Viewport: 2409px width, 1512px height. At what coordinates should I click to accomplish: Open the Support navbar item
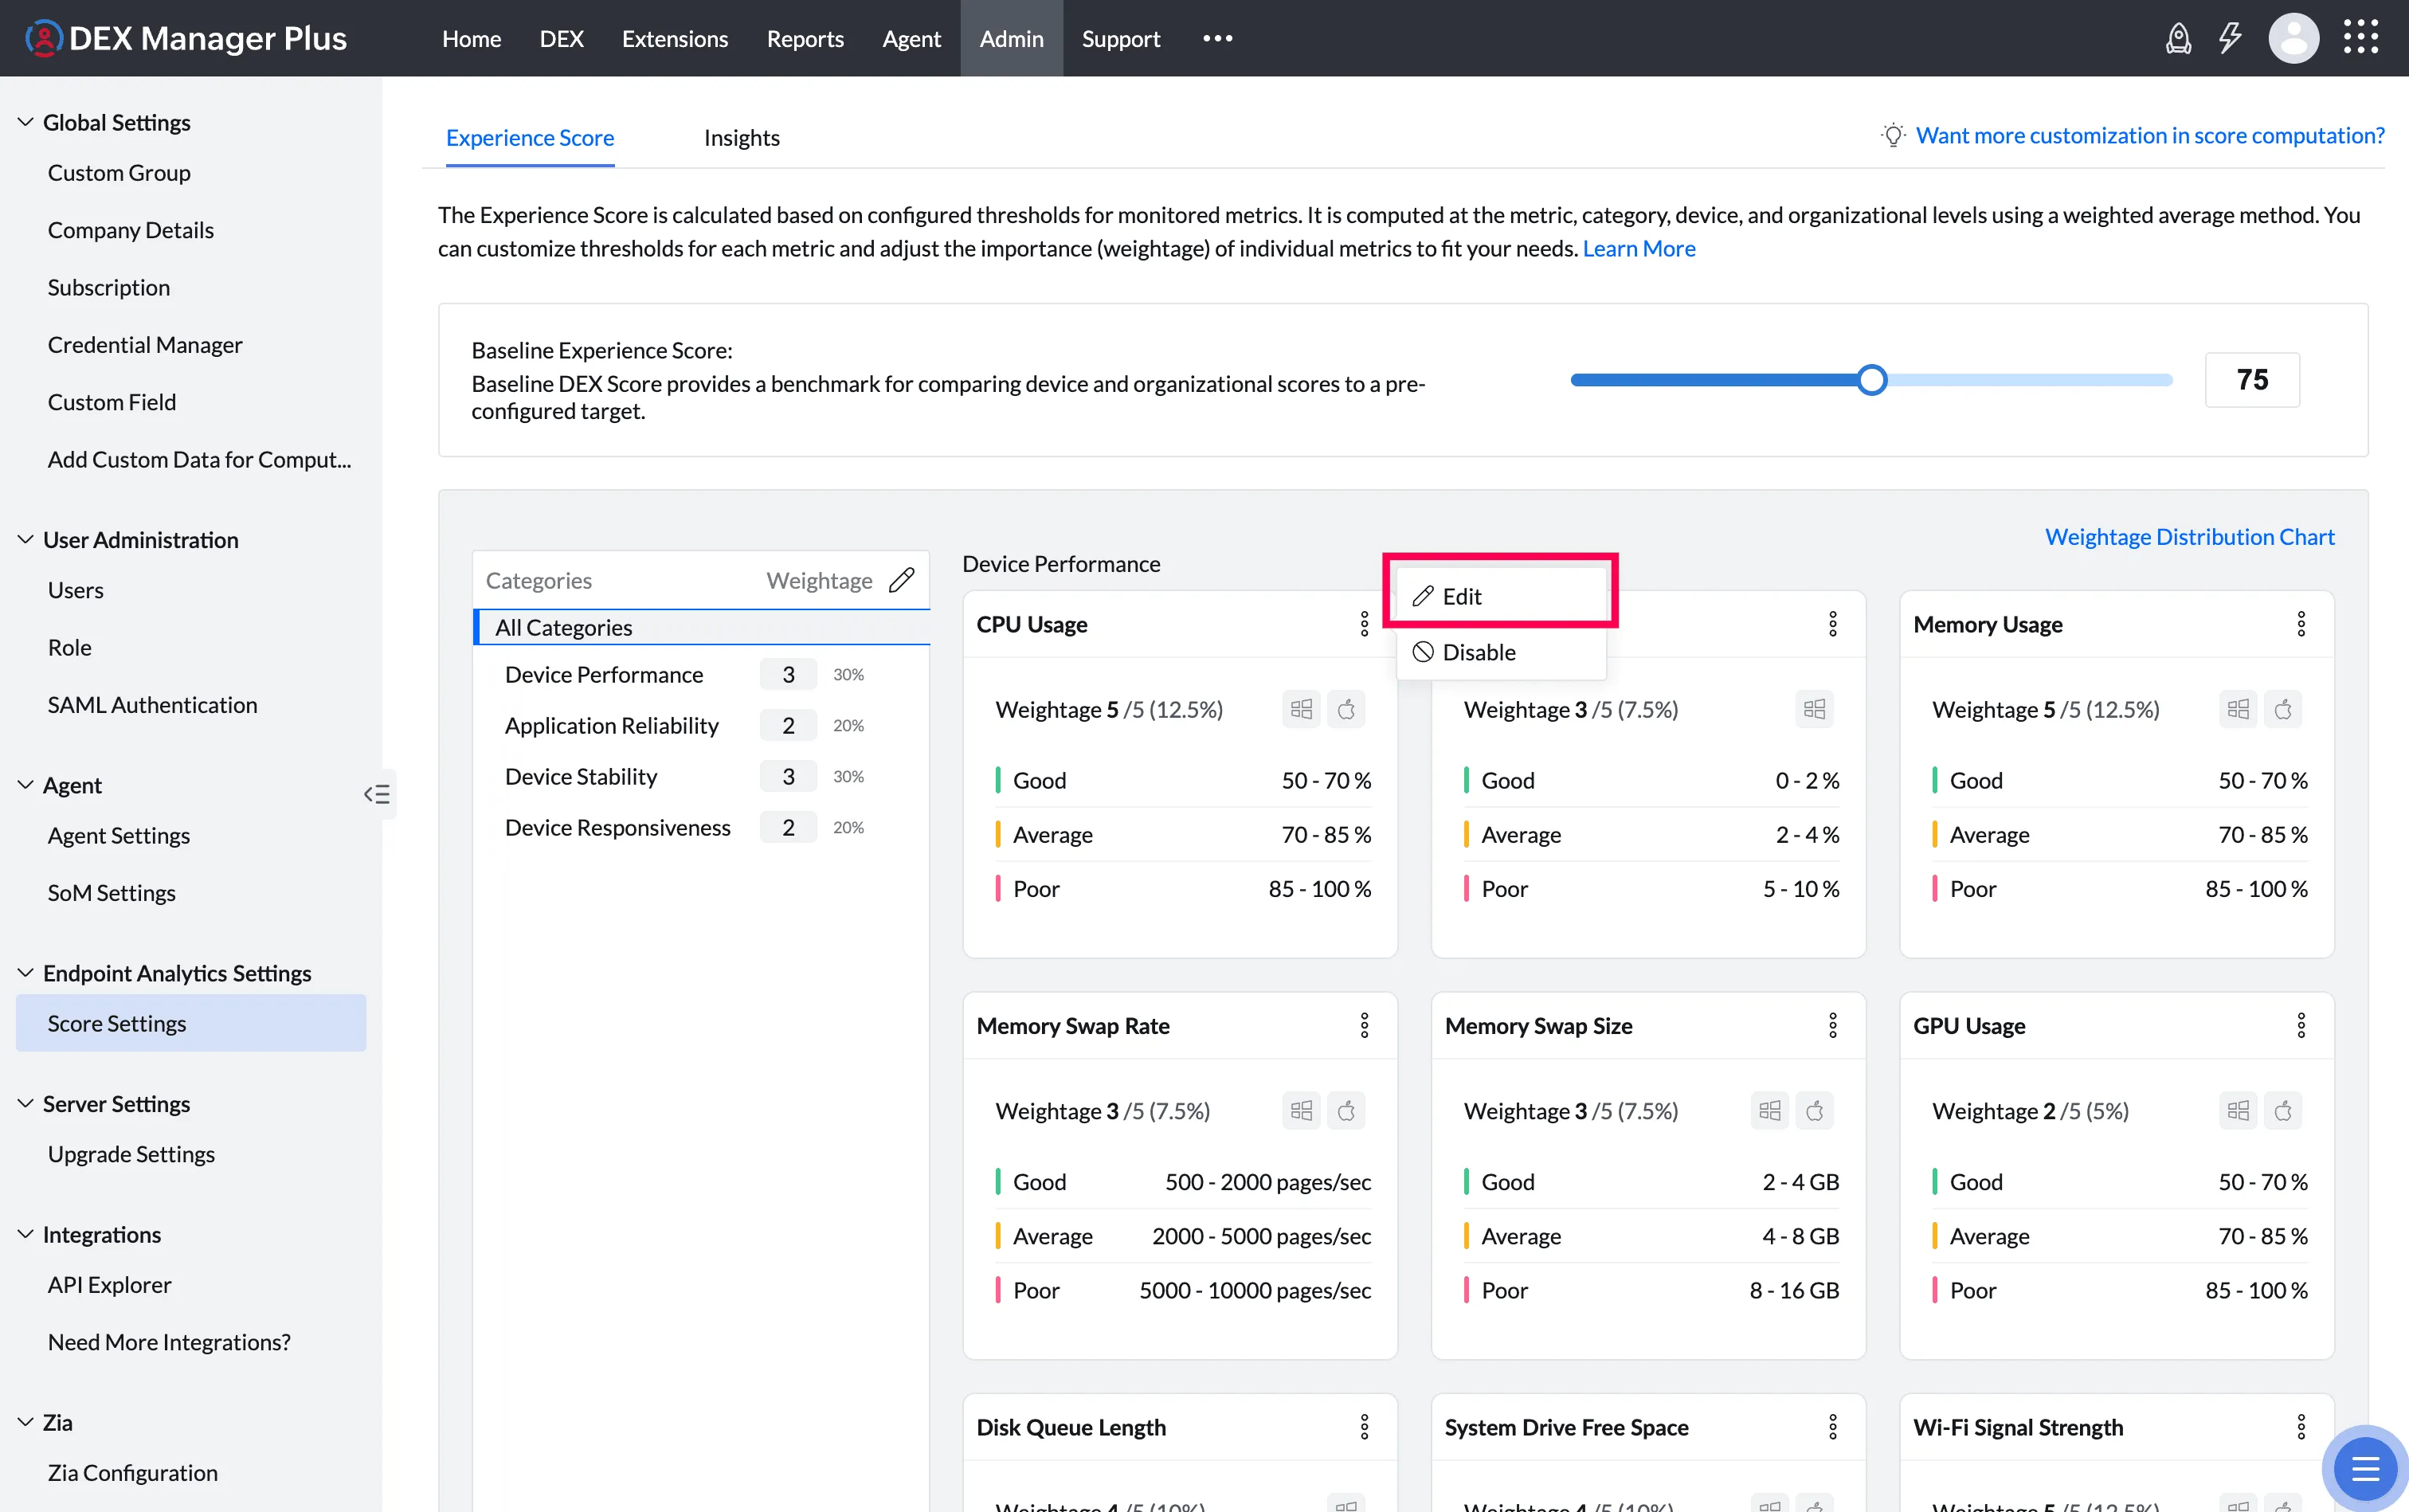tap(1121, 38)
